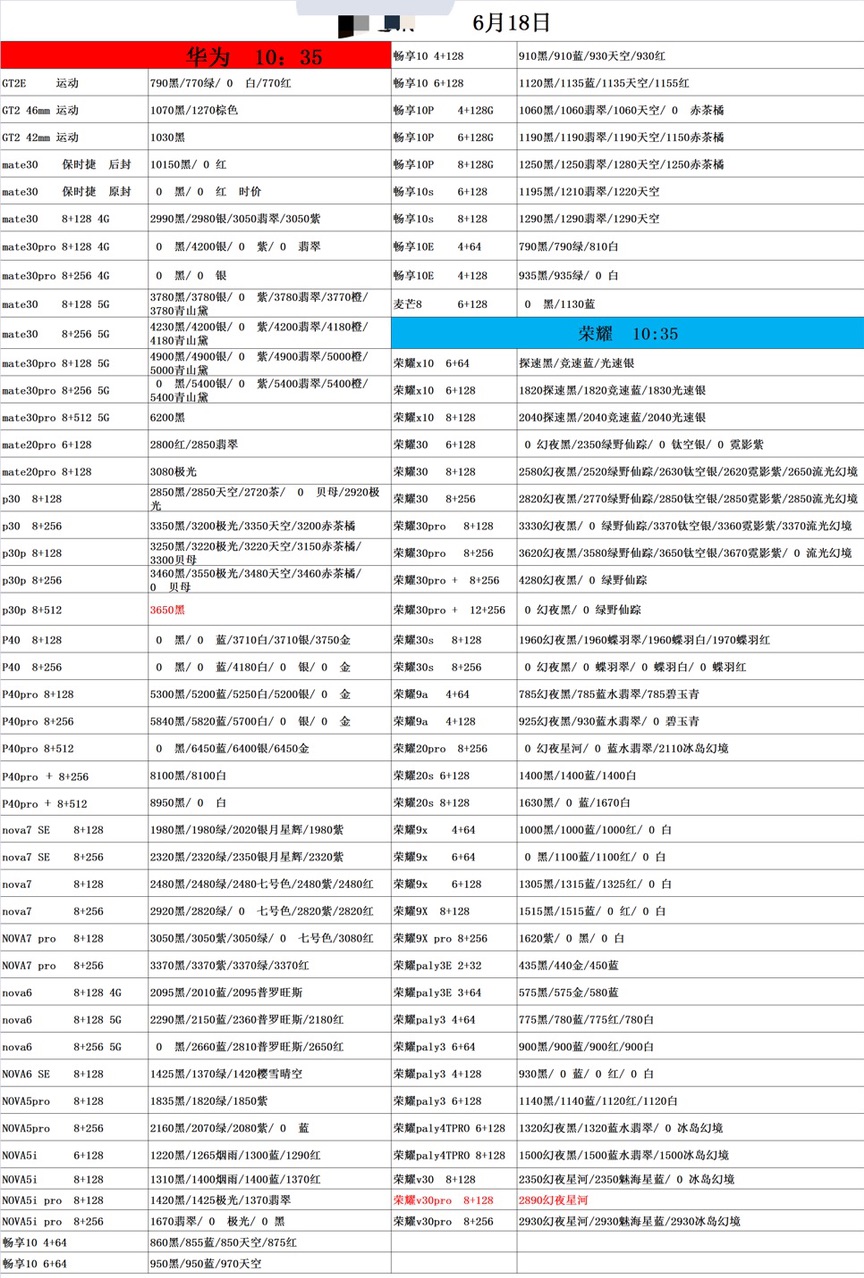Select the 1425黑/1370绿/1420樱雪晴空 price cell

(x=269, y=1074)
